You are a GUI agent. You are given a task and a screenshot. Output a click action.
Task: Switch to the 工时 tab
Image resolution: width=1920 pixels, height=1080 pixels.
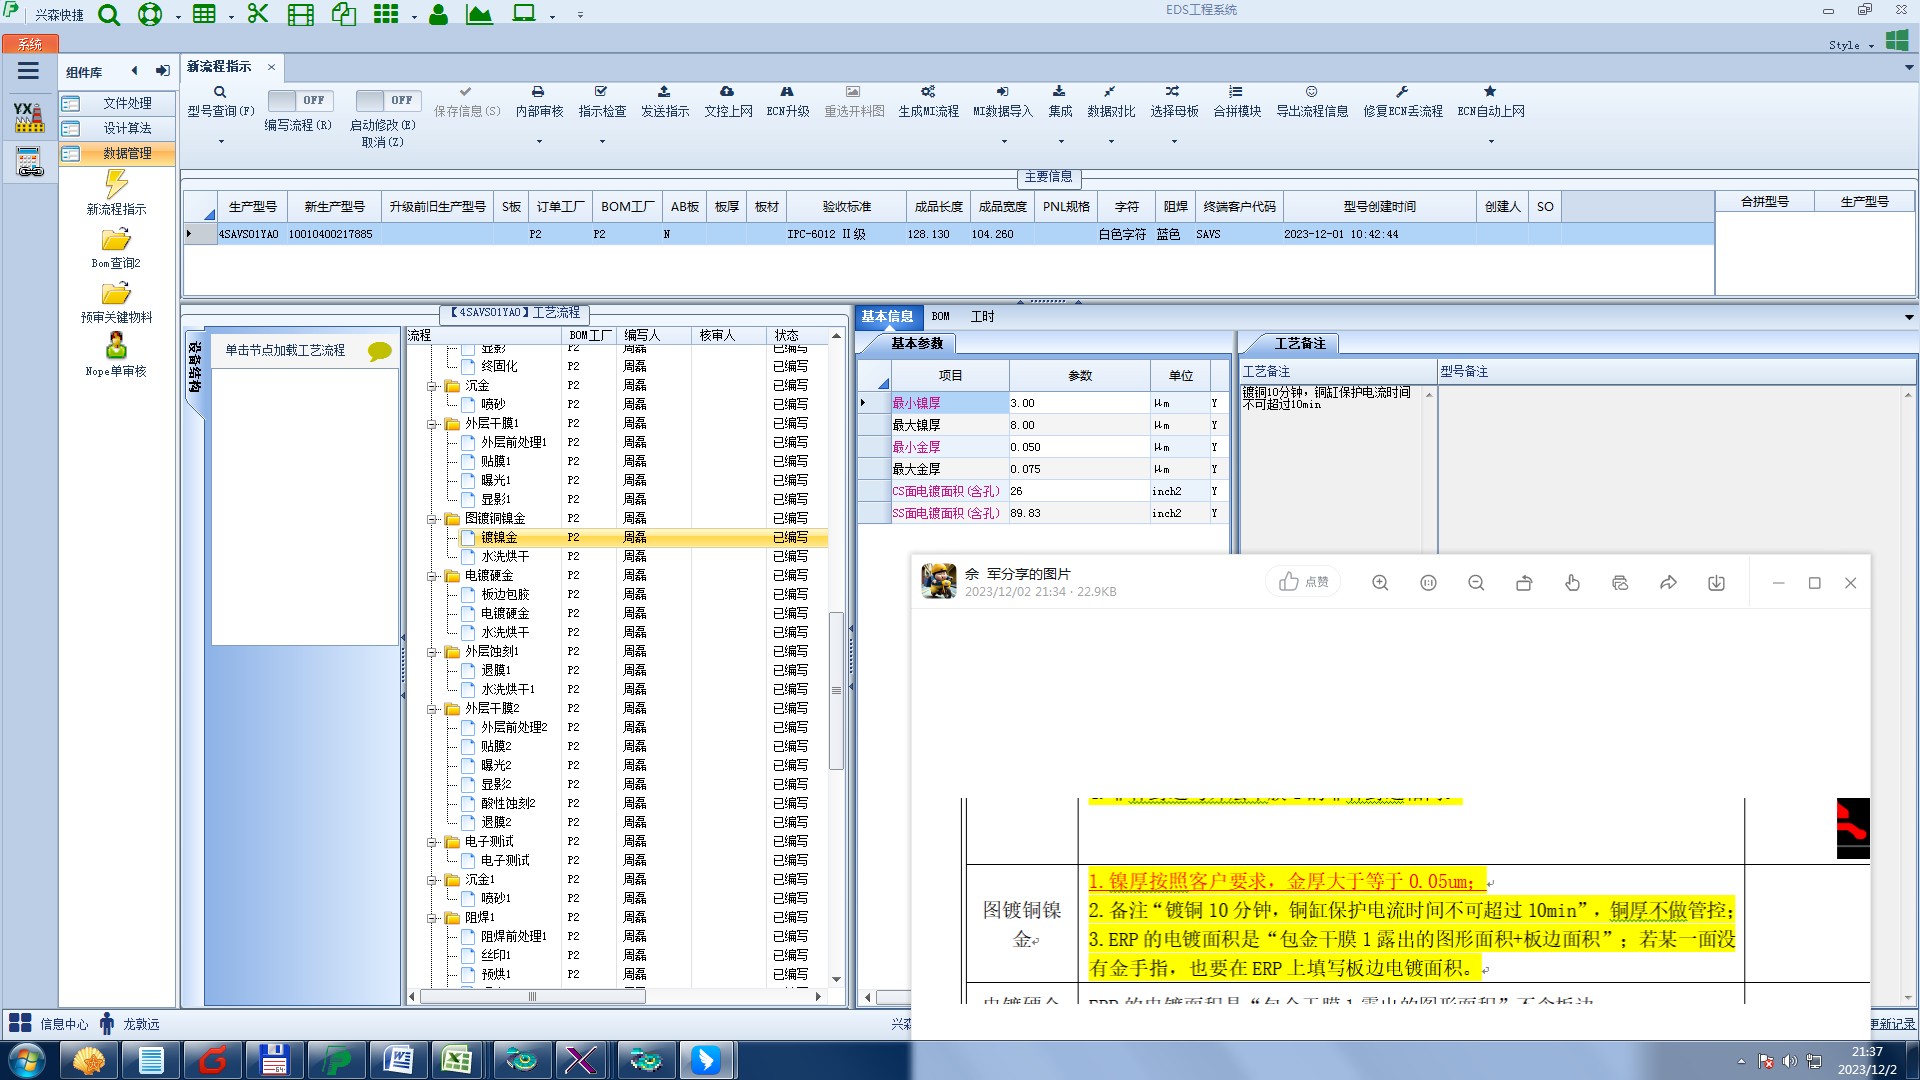(x=982, y=317)
